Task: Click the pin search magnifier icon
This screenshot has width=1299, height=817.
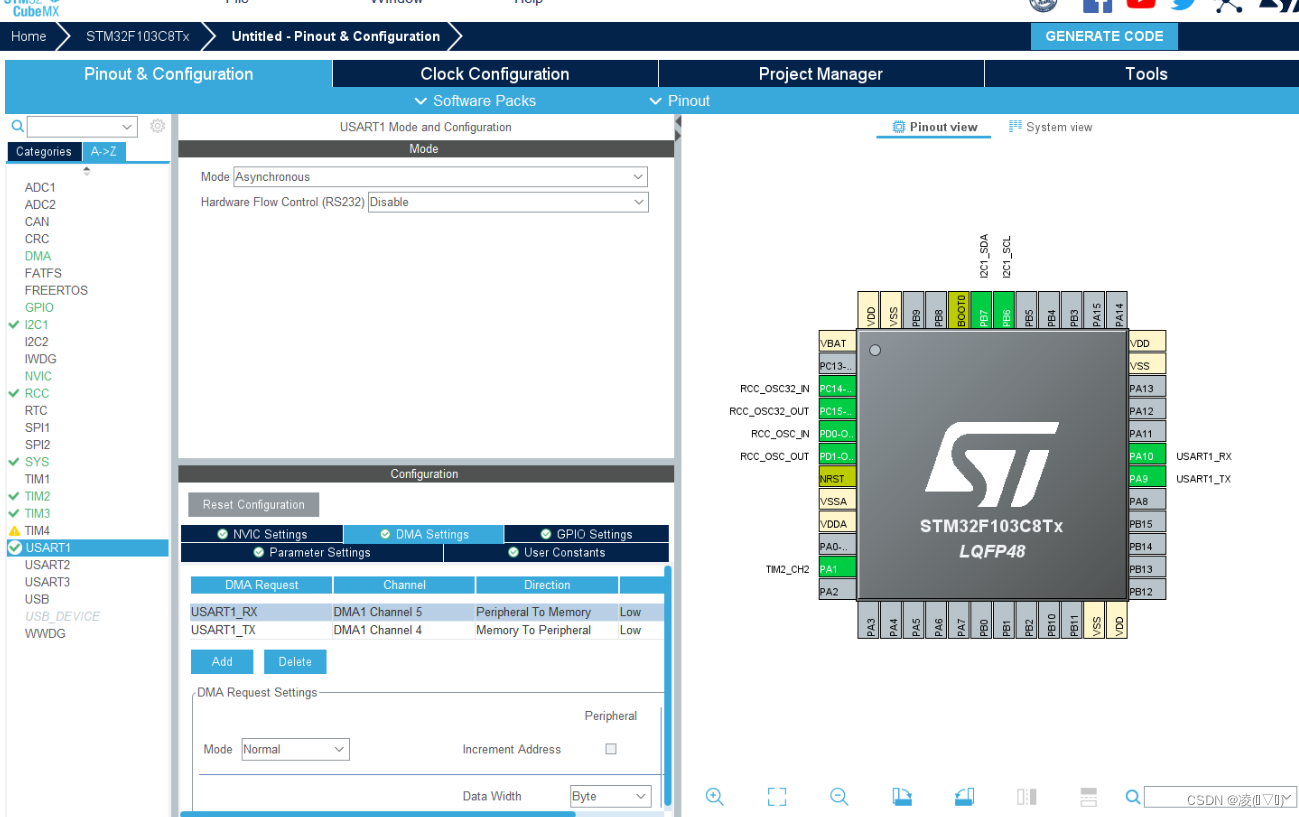Action: tap(1132, 797)
